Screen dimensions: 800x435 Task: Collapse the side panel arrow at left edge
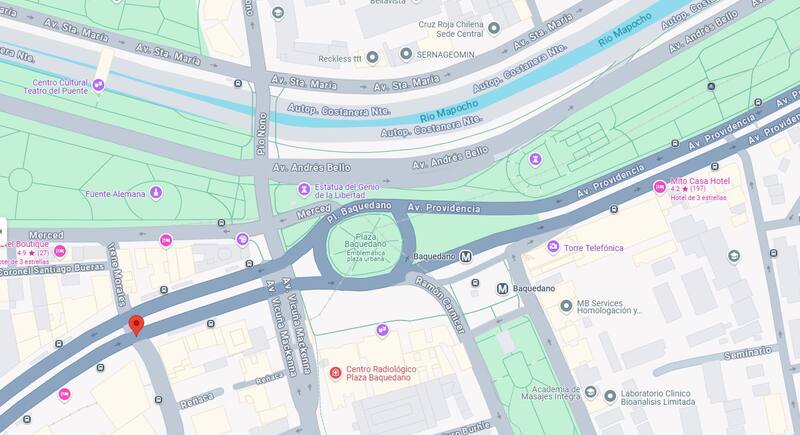(3, 232)
